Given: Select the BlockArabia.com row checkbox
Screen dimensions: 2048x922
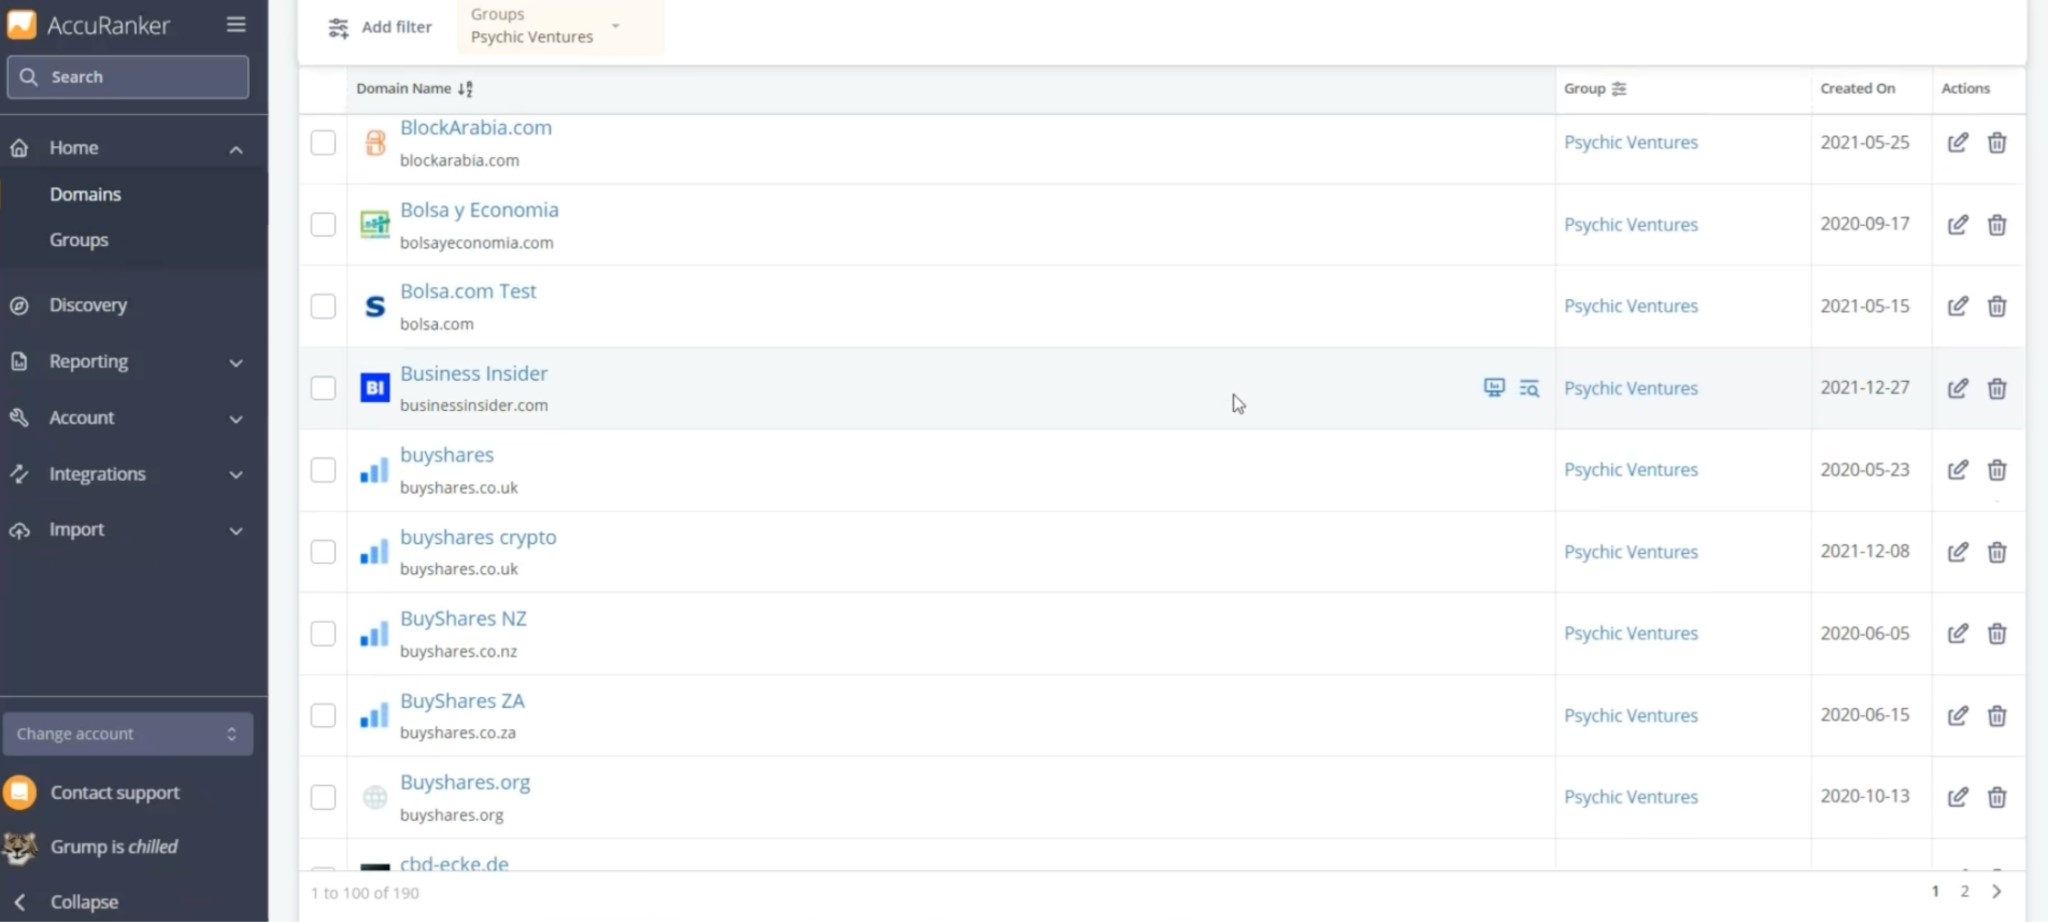Looking at the screenshot, I should coord(323,142).
